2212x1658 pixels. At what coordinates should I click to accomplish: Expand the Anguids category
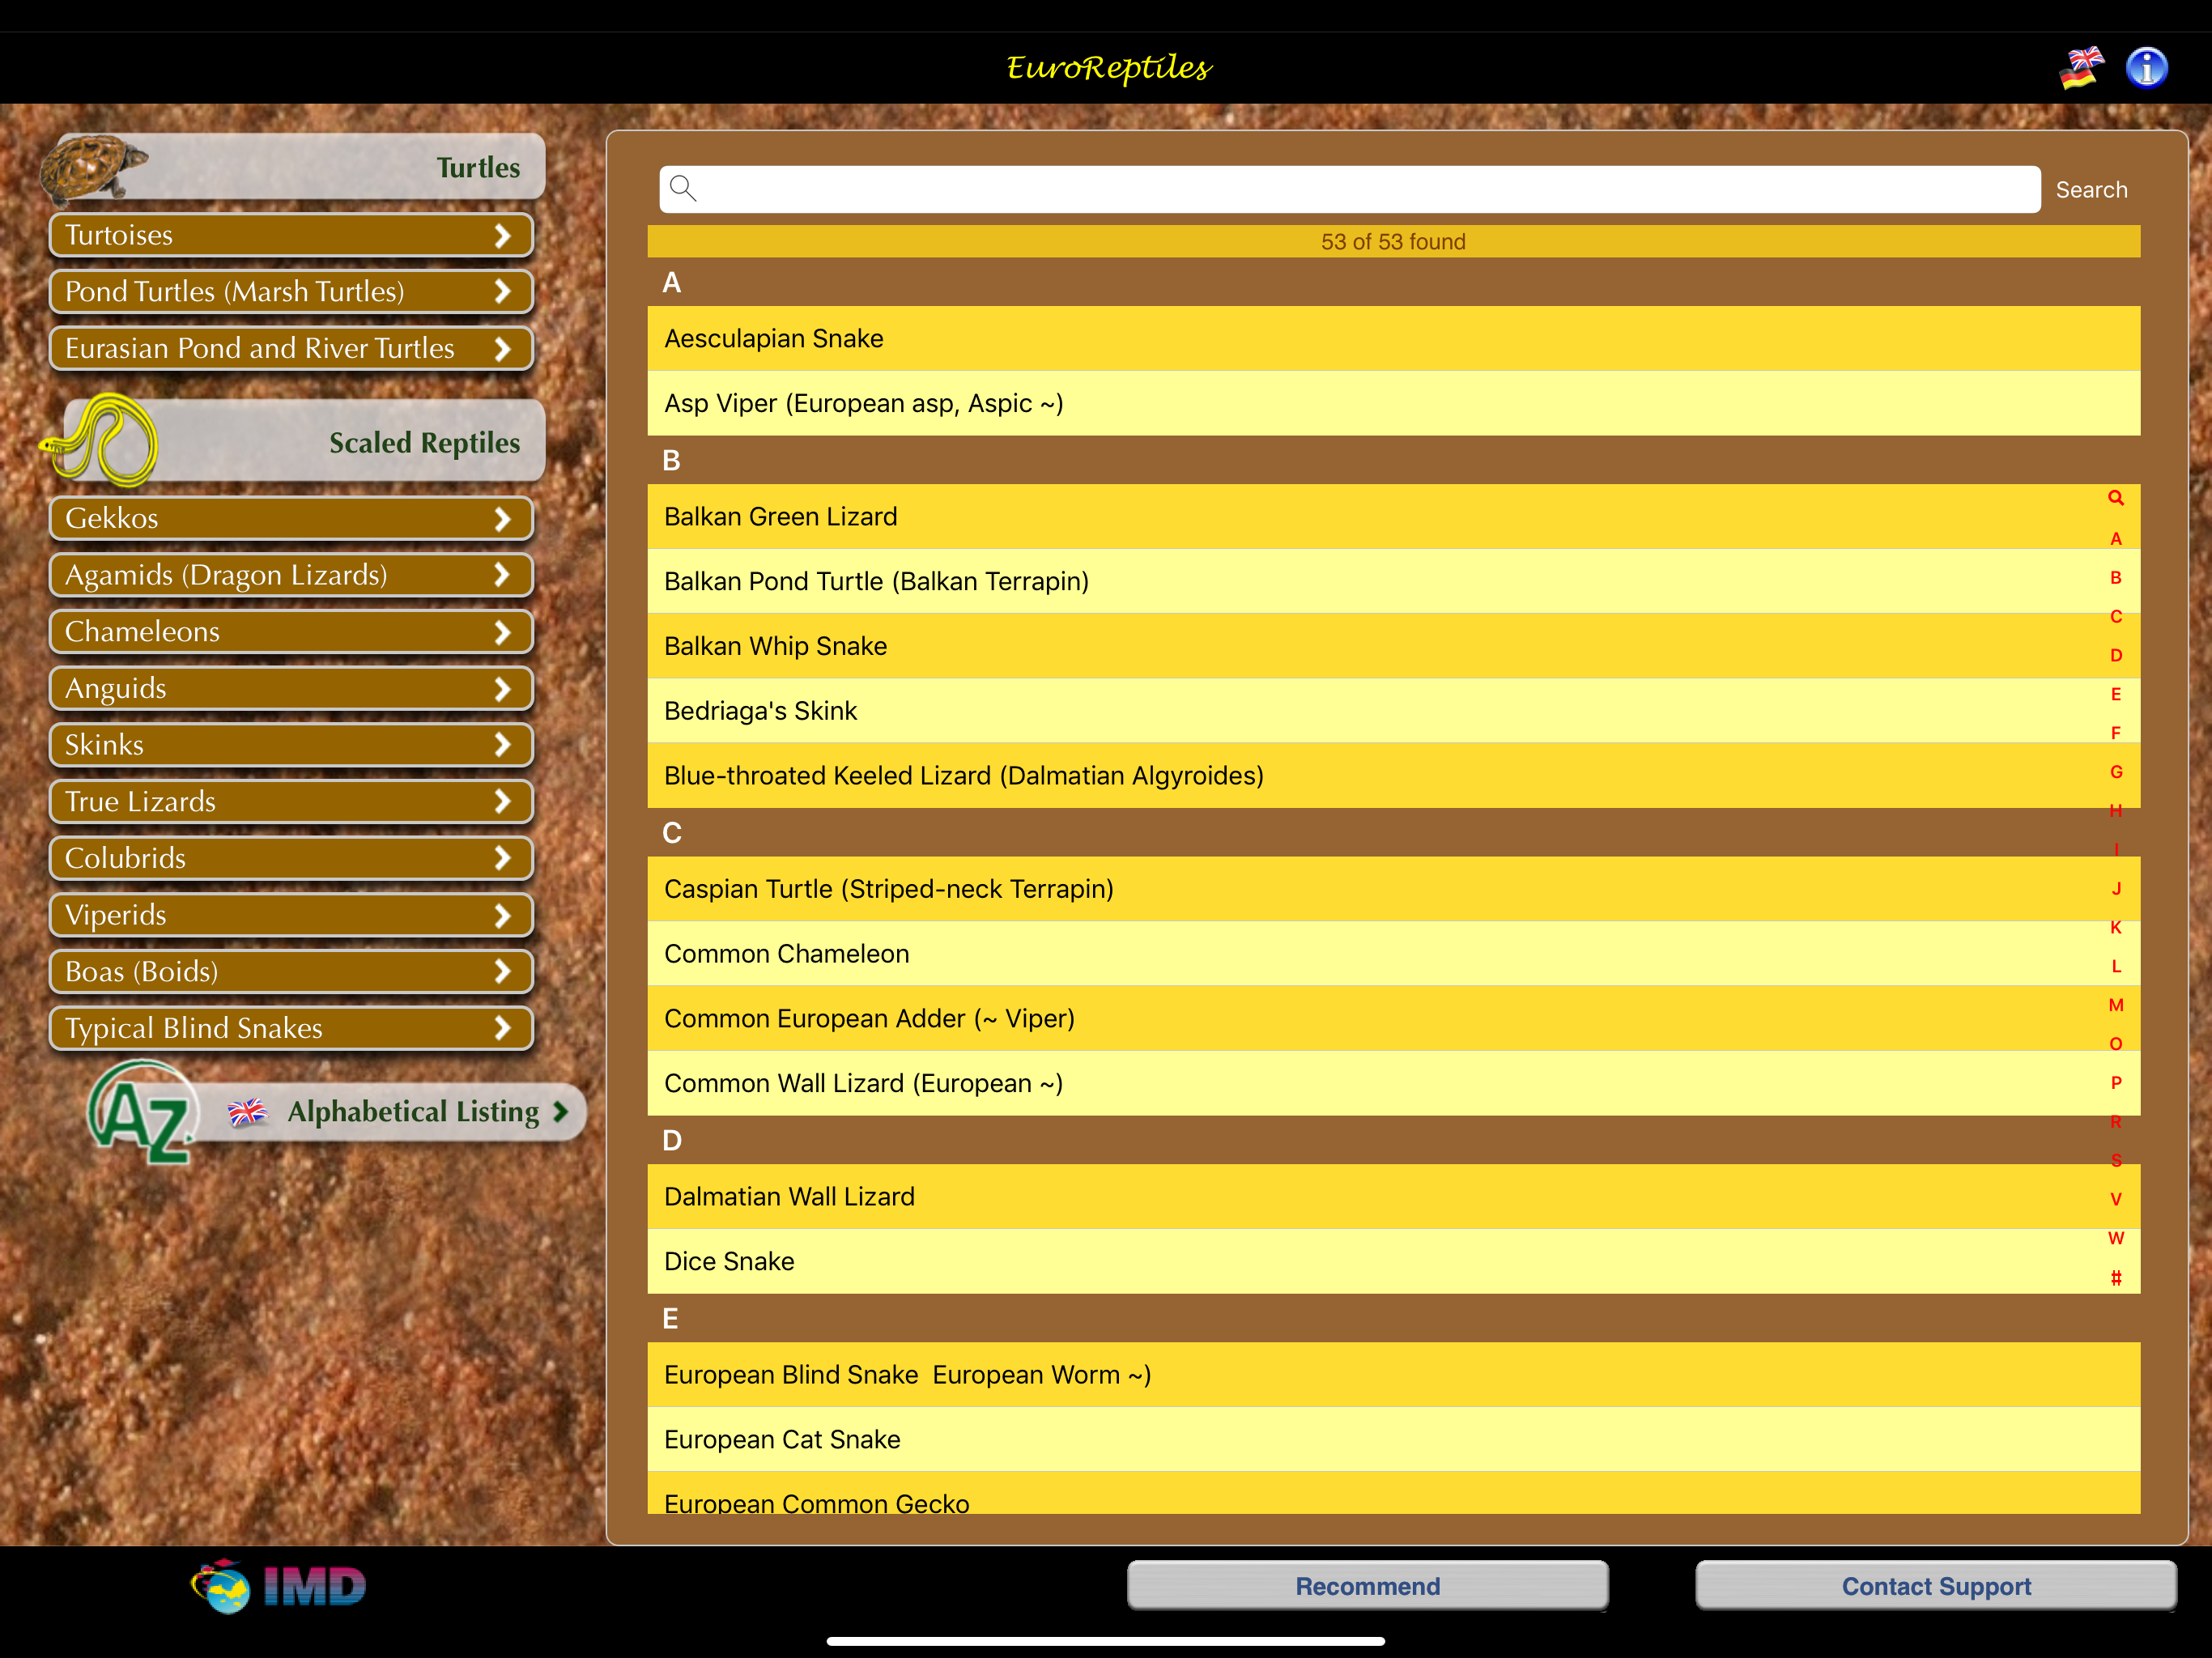coord(291,688)
